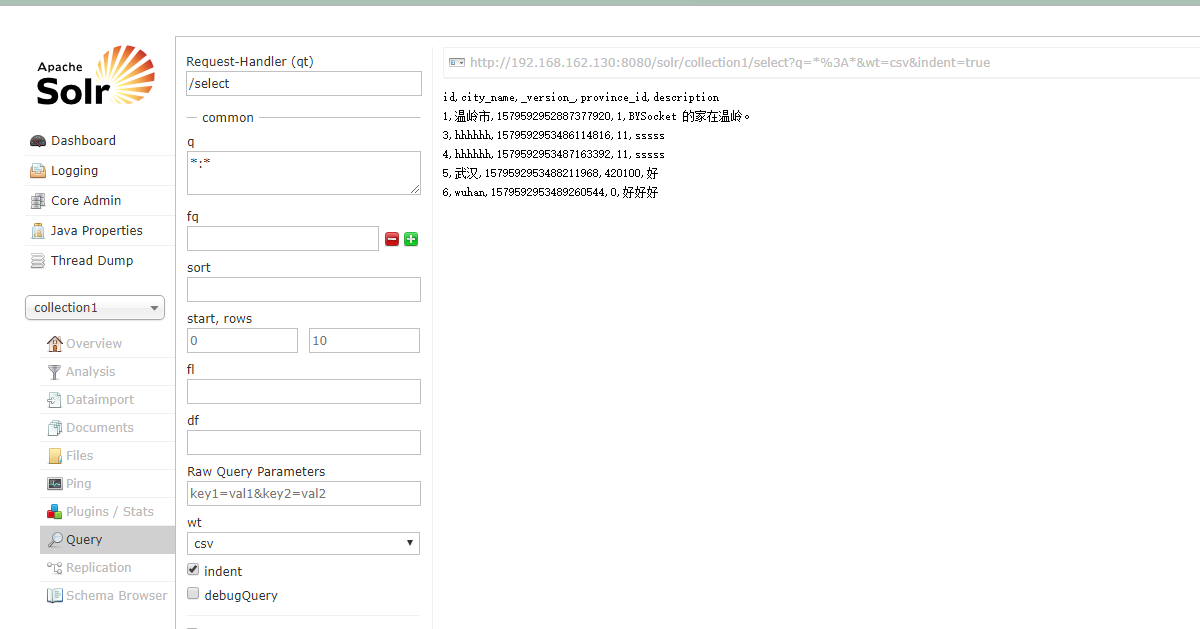
Task: Click the Schema Browser book icon
Action: (55, 596)
